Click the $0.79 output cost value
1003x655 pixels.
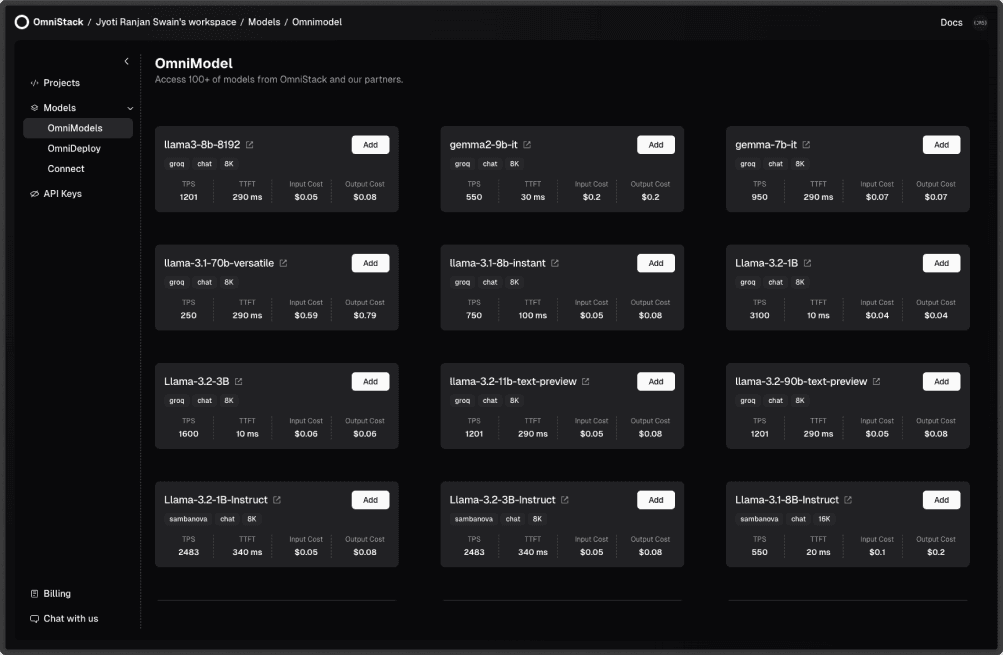(x=365, y=315)
